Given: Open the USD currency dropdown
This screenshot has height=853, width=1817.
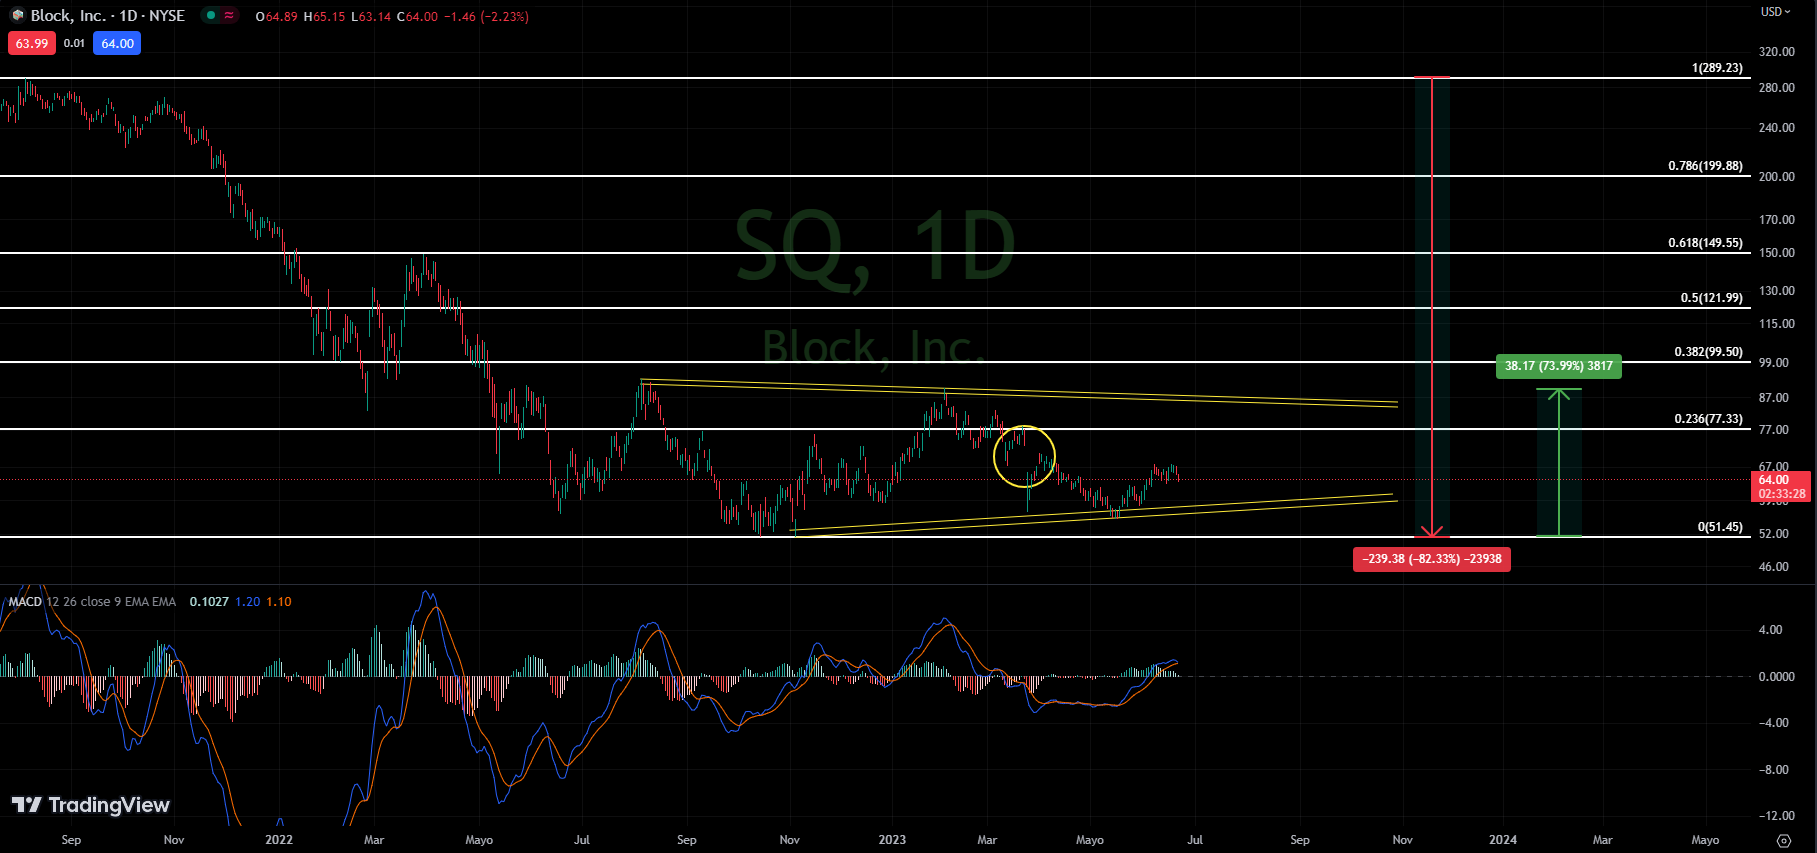Looking at the screenshot, I should 1776,12.
